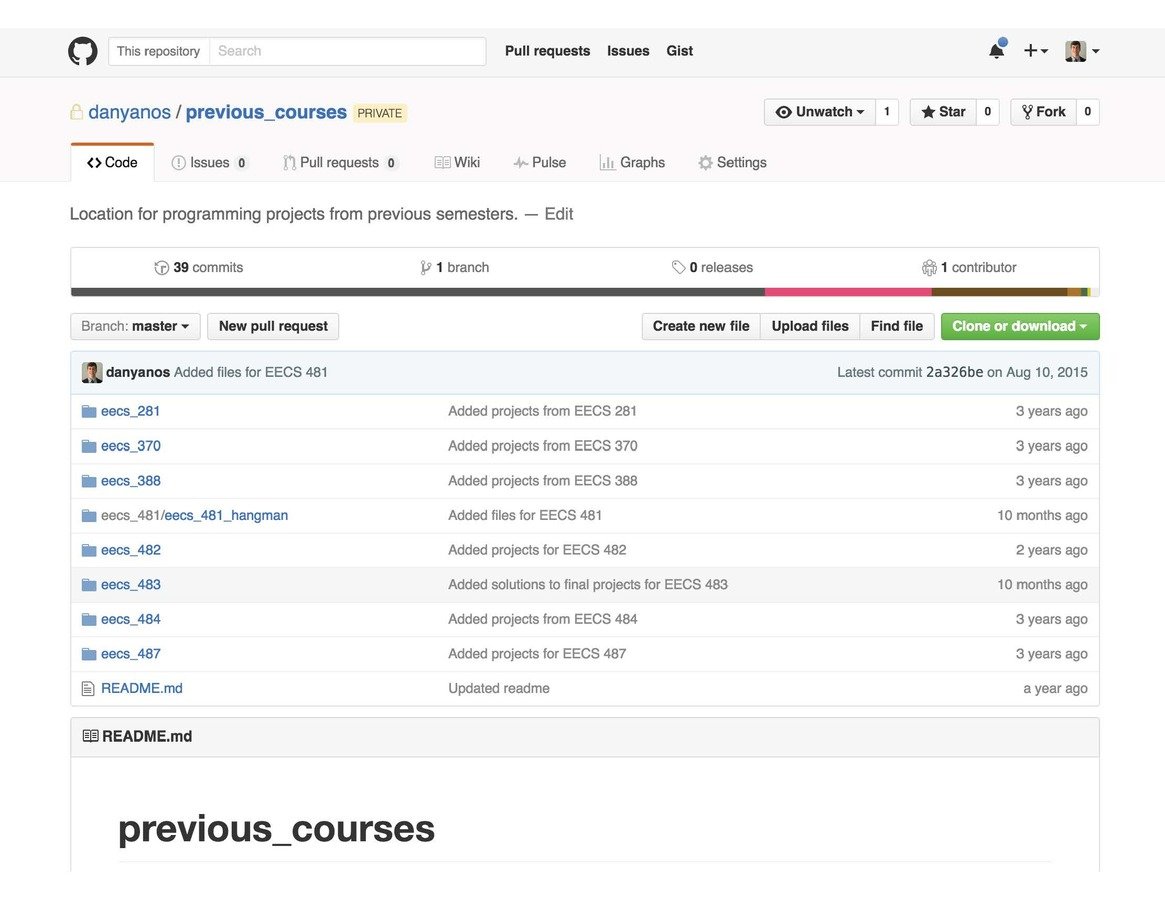The image size is (1165, 900).
Task: Open the Unwatch dropdown
Action: click(x=820, y=111)
